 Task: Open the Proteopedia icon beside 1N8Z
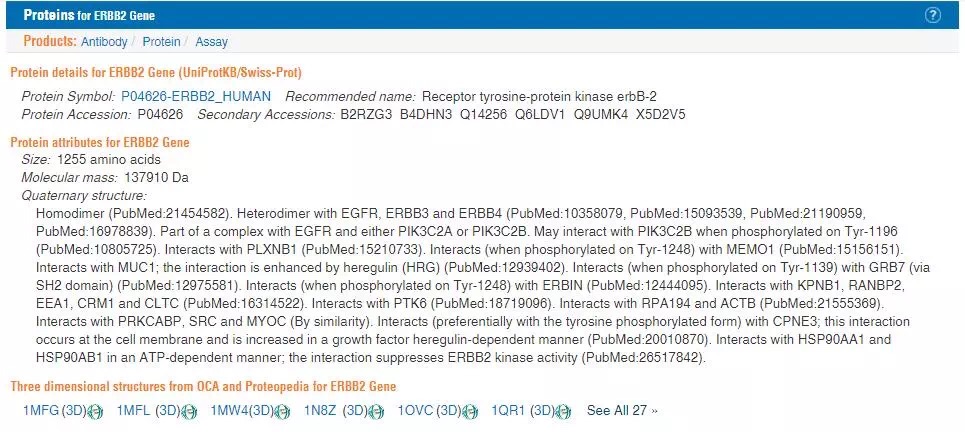[x=376, y=411]
